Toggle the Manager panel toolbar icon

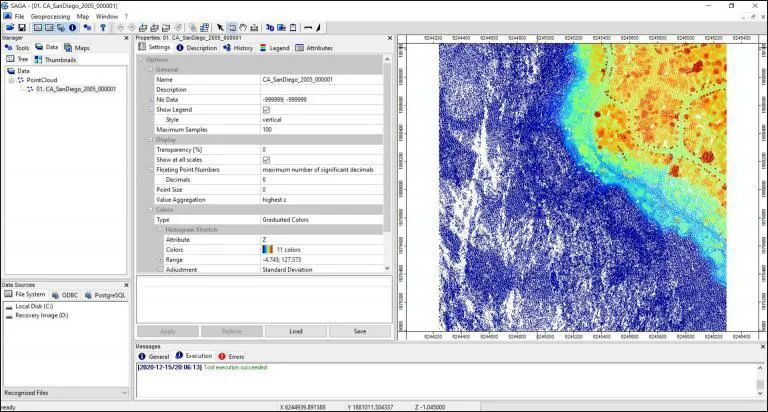point(38,28)
